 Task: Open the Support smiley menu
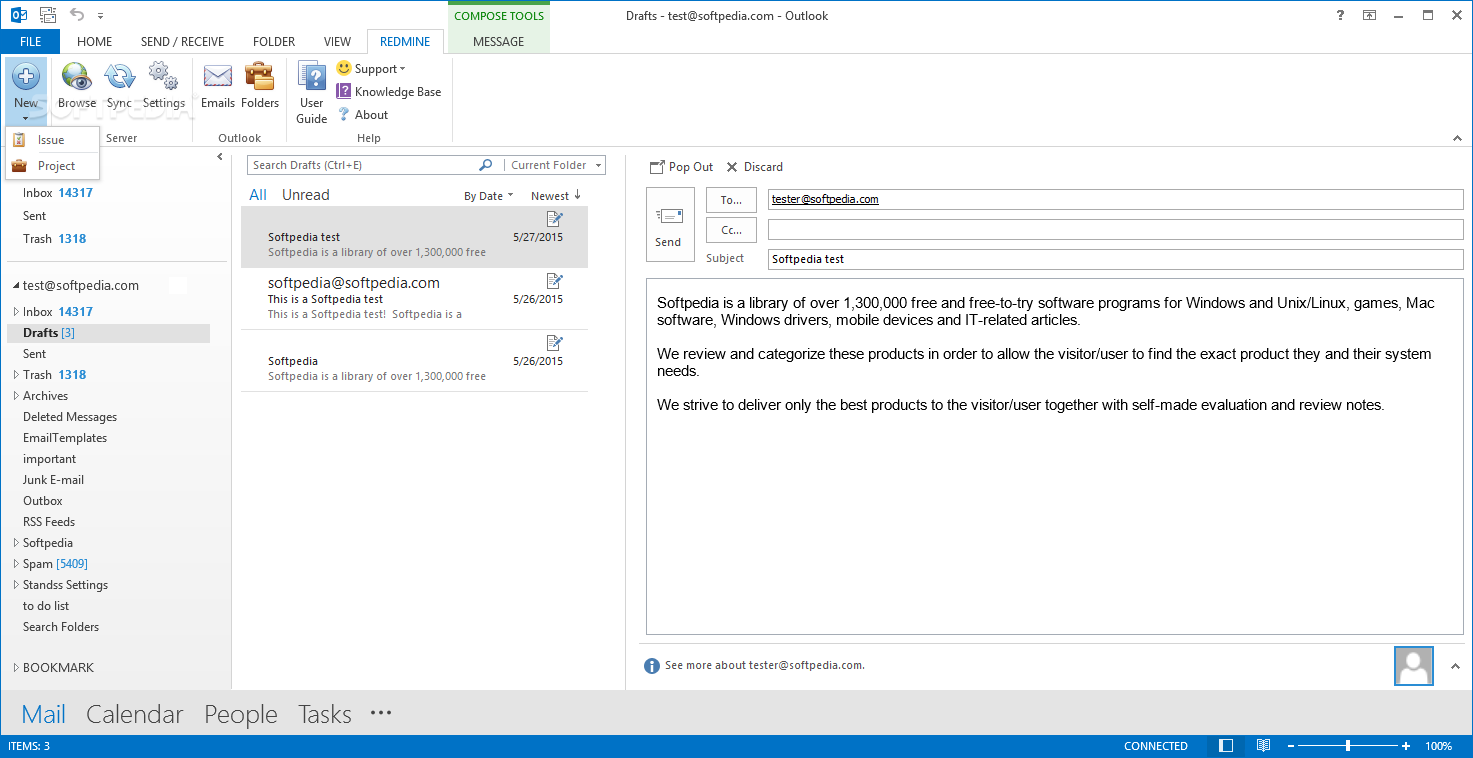(x=371, y=69)
